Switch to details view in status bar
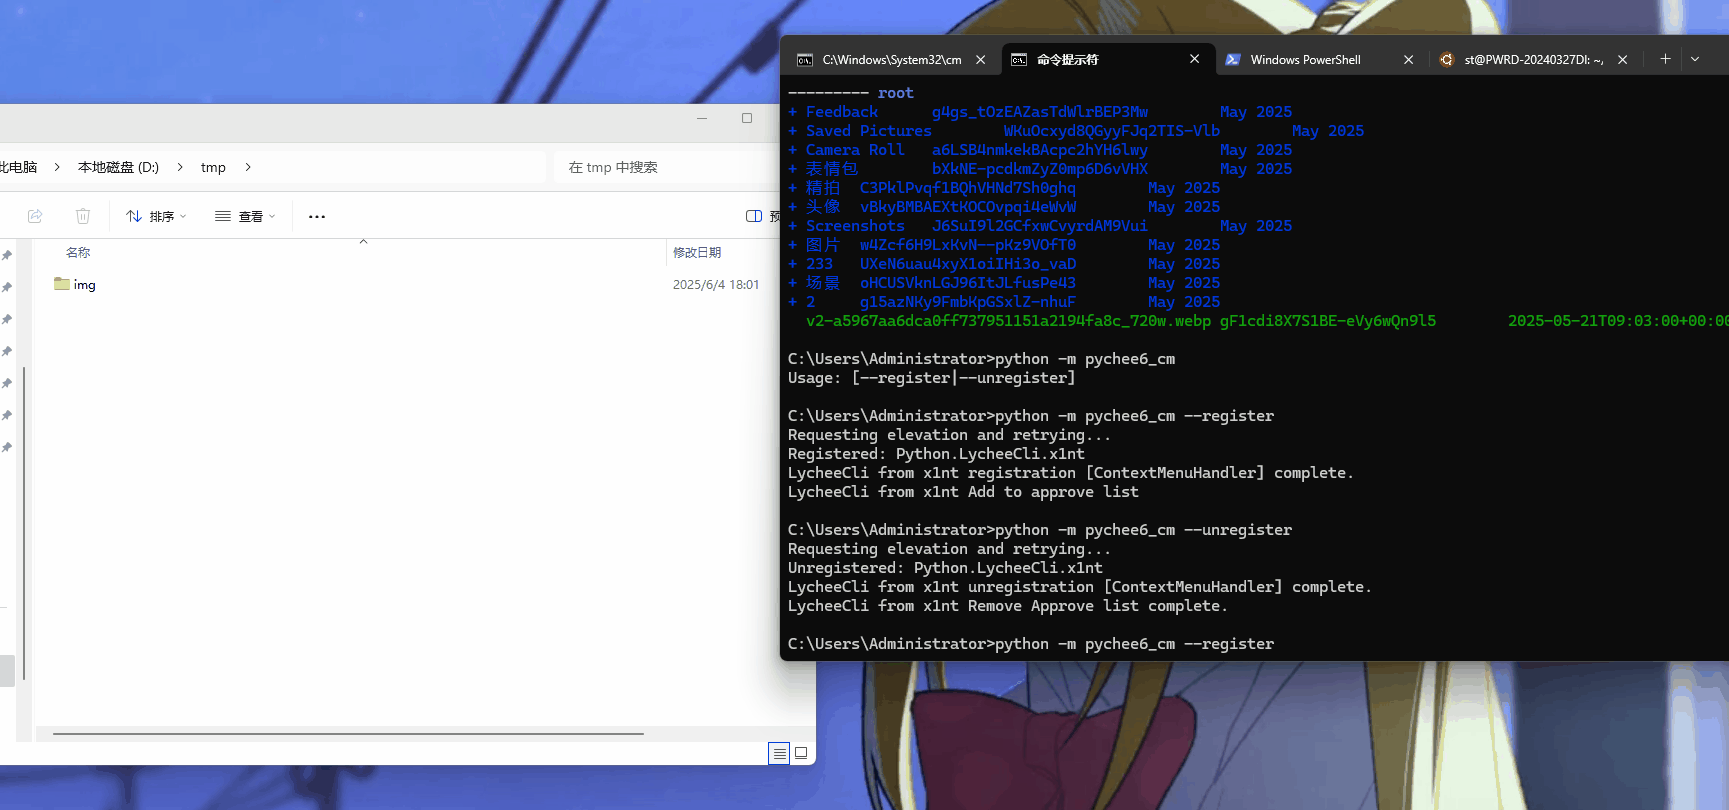Image resolution: width=1729 pixels, height=810 pixels. click(x=779, y=753)
